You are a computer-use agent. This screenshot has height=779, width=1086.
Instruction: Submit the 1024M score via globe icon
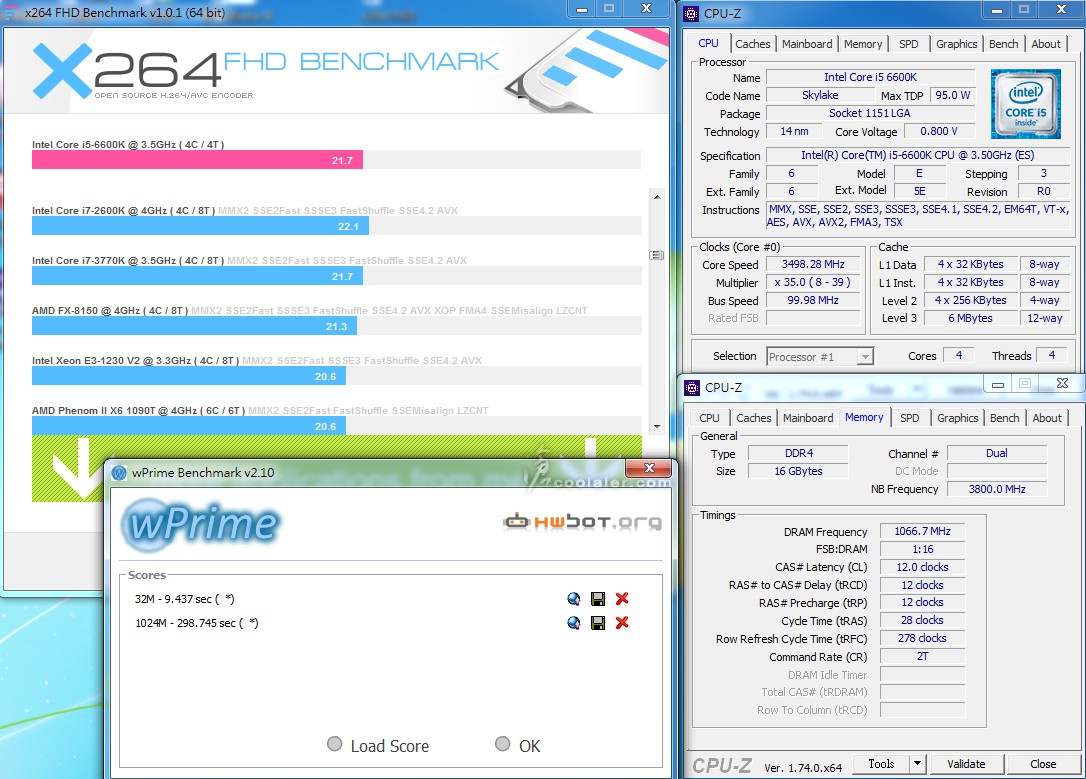tap(574, 623)
